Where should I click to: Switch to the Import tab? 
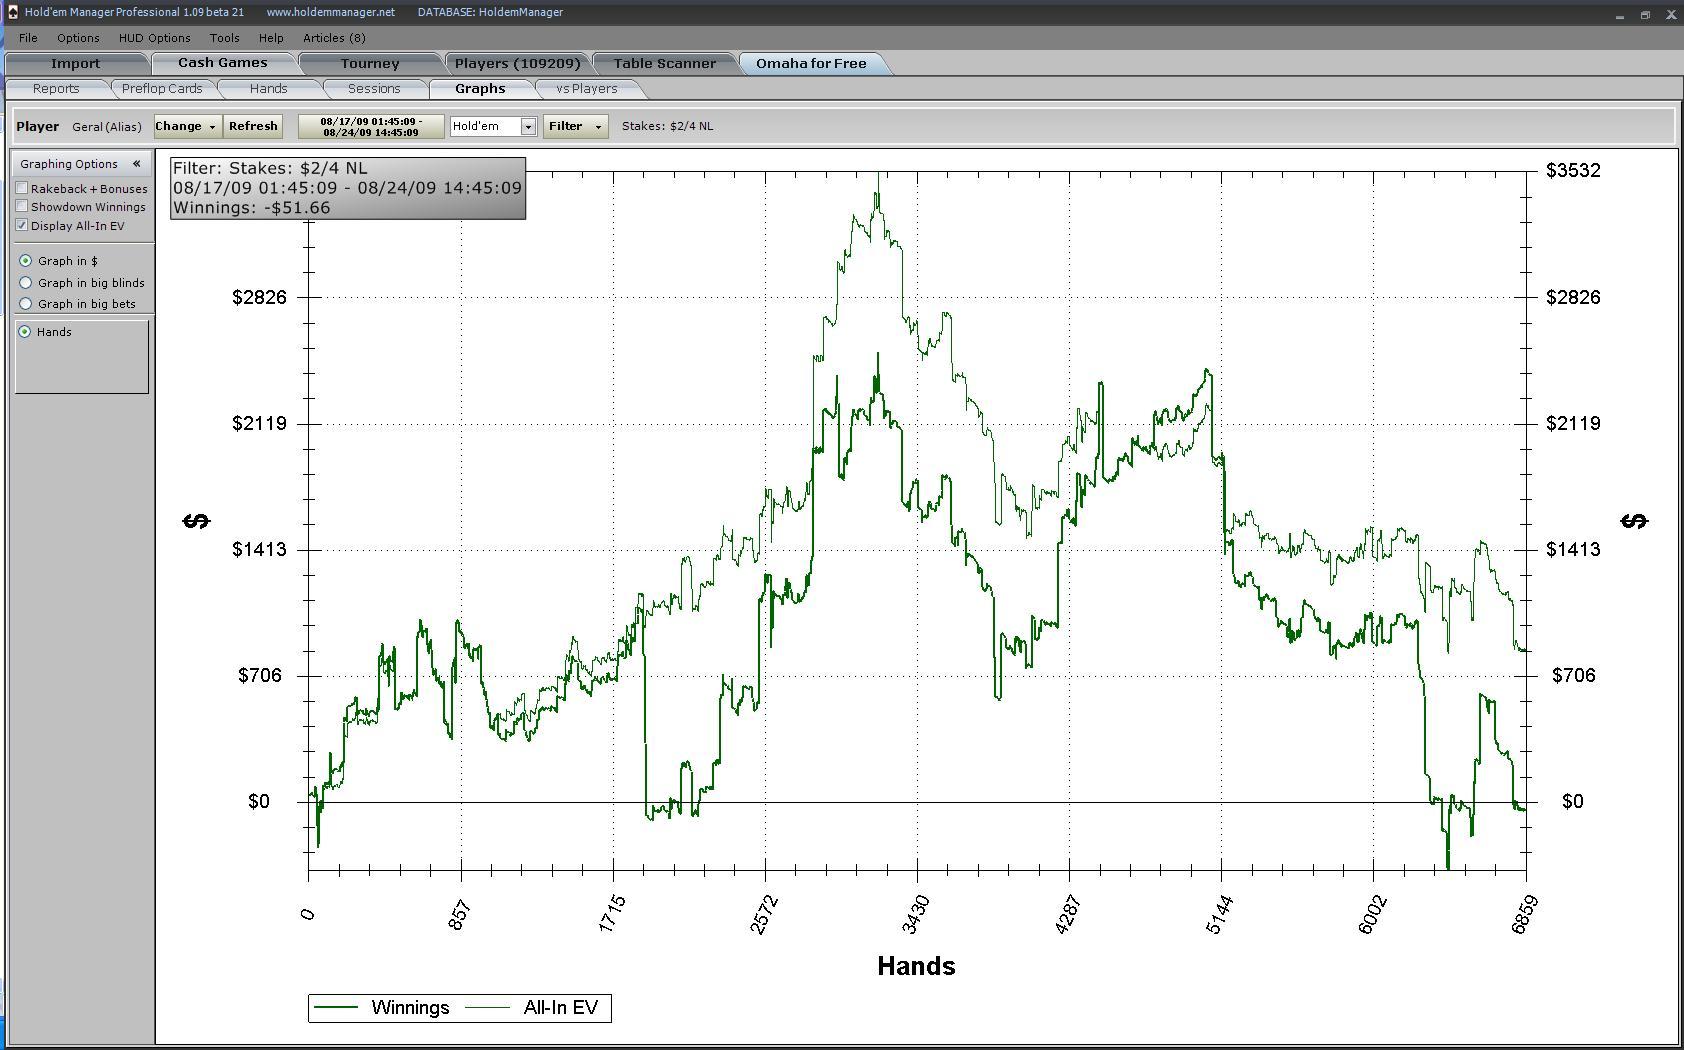(76, 63)
